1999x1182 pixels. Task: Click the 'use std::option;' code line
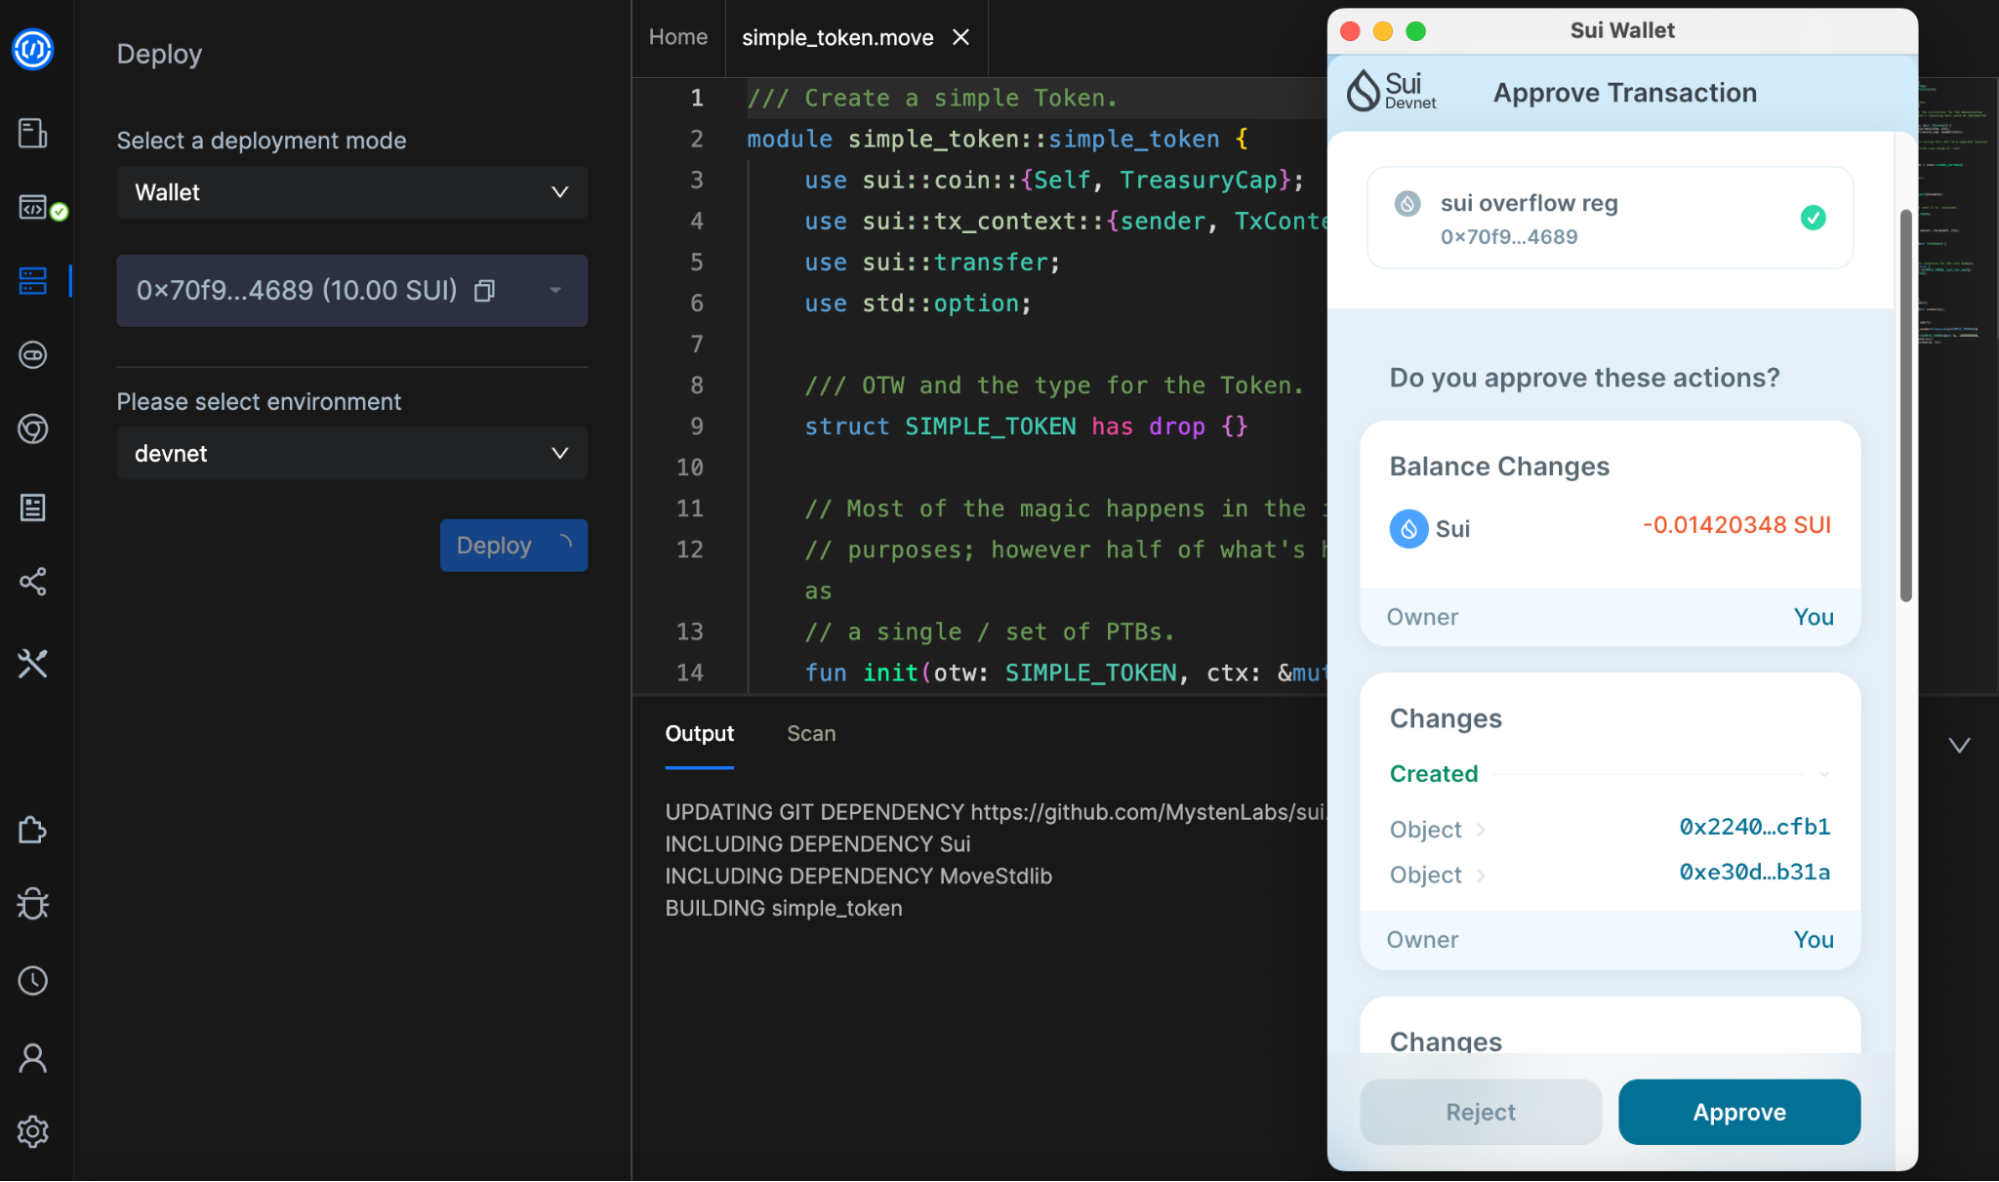coord(917,303)
